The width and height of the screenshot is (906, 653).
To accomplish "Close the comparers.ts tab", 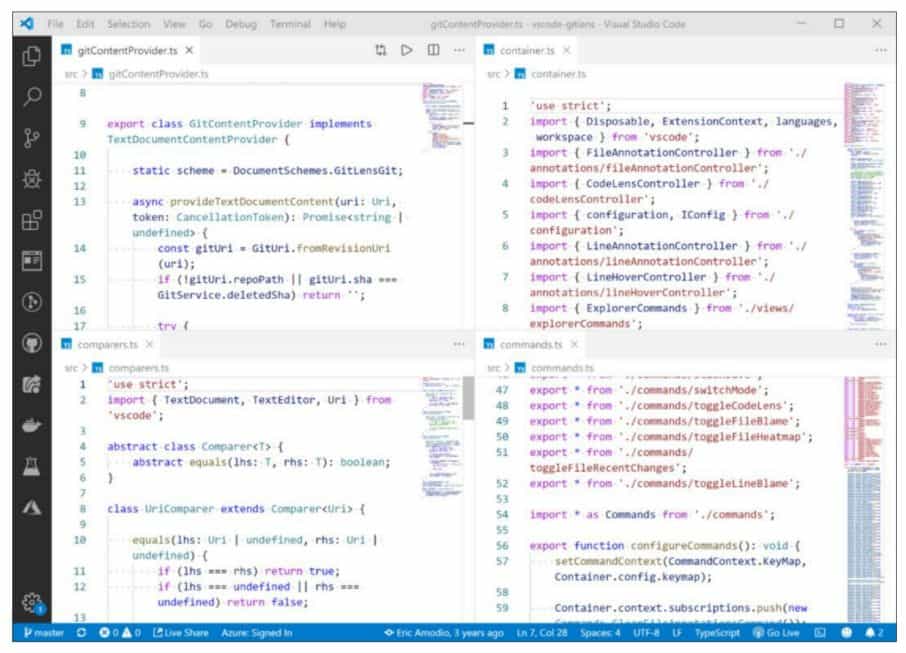I will tap(149, 344).
